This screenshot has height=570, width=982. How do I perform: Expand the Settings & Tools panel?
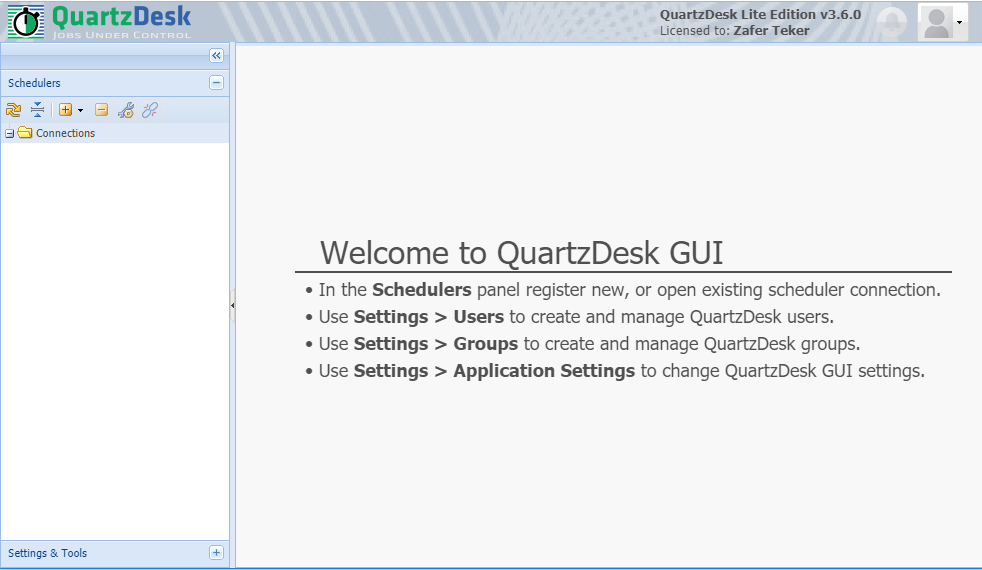tap(216, 552)
